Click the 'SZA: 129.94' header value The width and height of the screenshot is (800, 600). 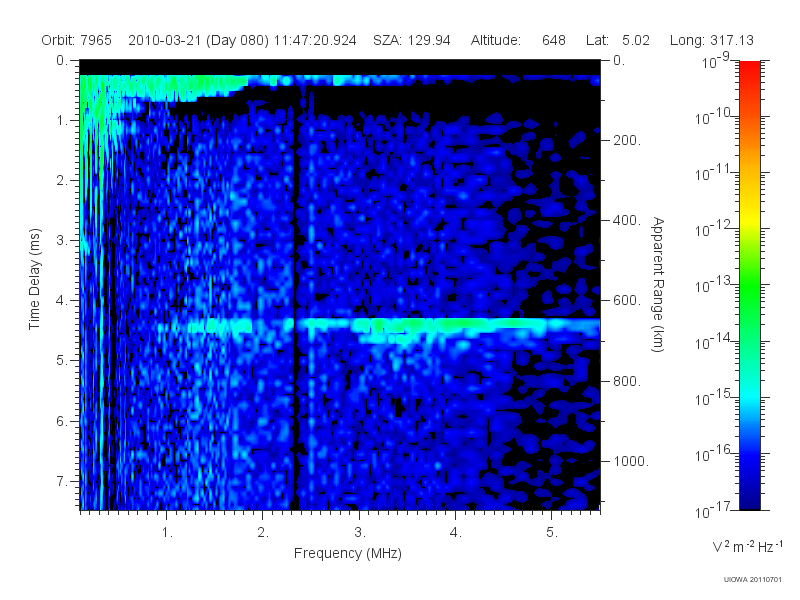click(412, 40)
